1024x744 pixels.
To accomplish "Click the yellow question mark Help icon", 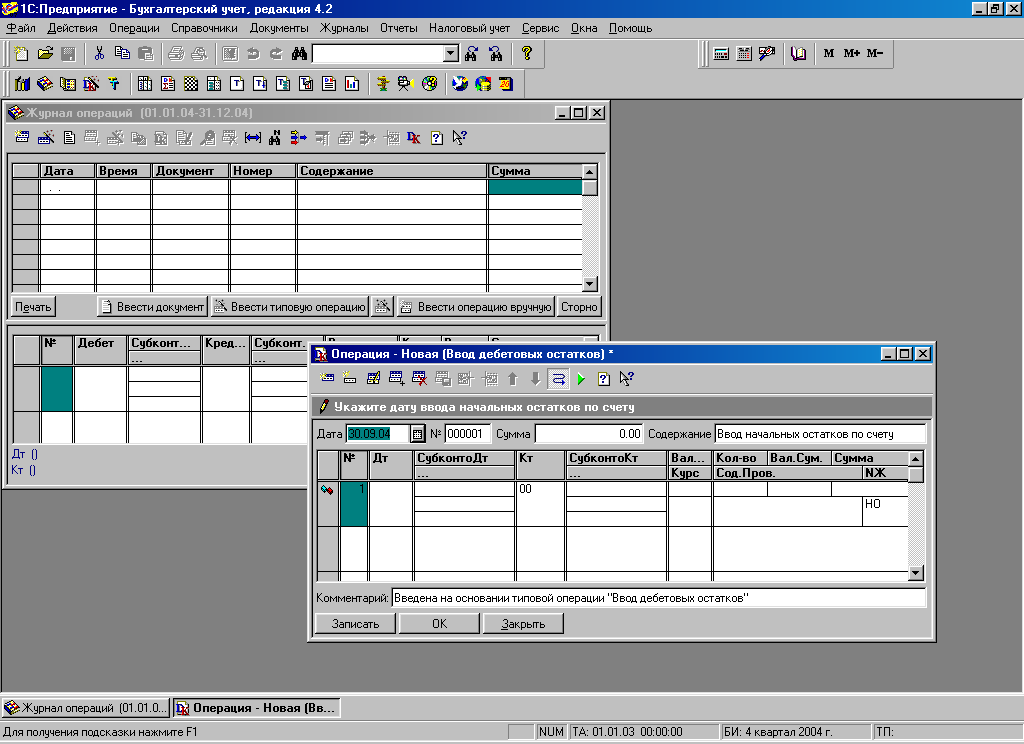I will 526,54.
